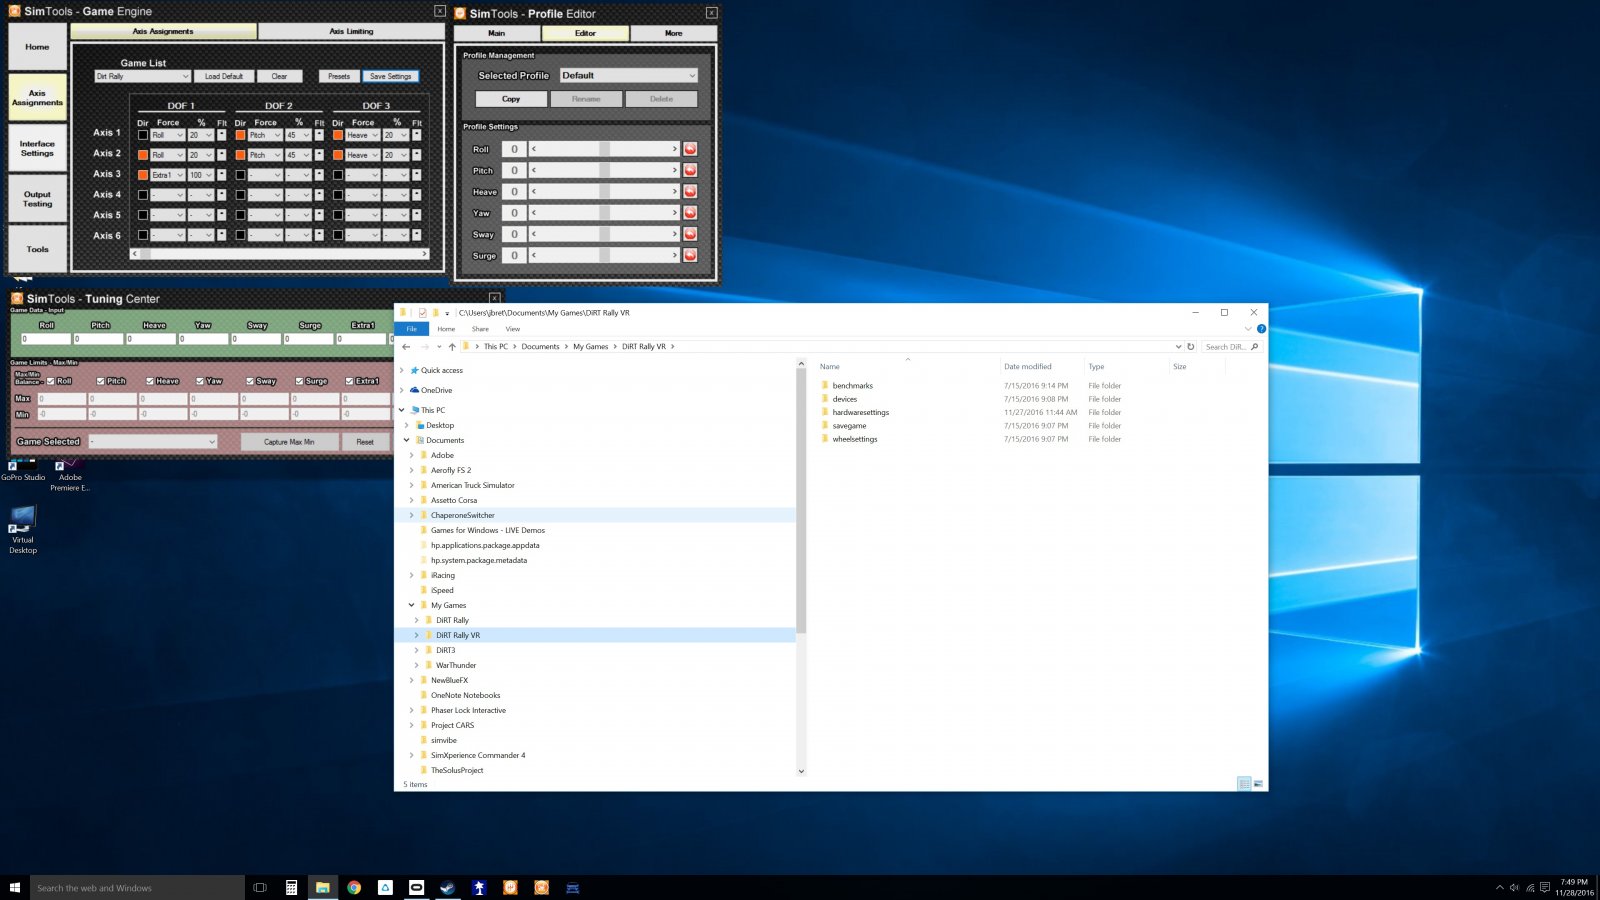This screenshot has height=900, width=1600.
Task: Open the Game List dropdown showing Dirt Rally
Action: (142, 76)
